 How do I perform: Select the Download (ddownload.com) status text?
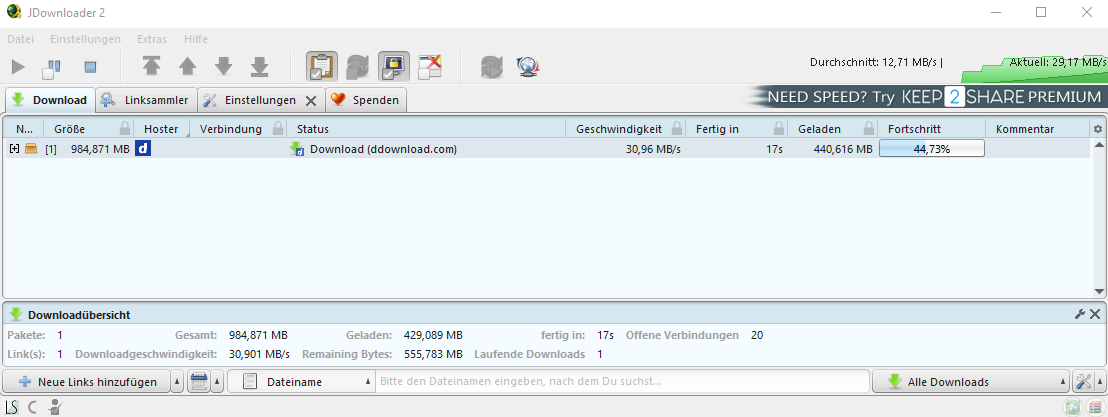[383, 149]
